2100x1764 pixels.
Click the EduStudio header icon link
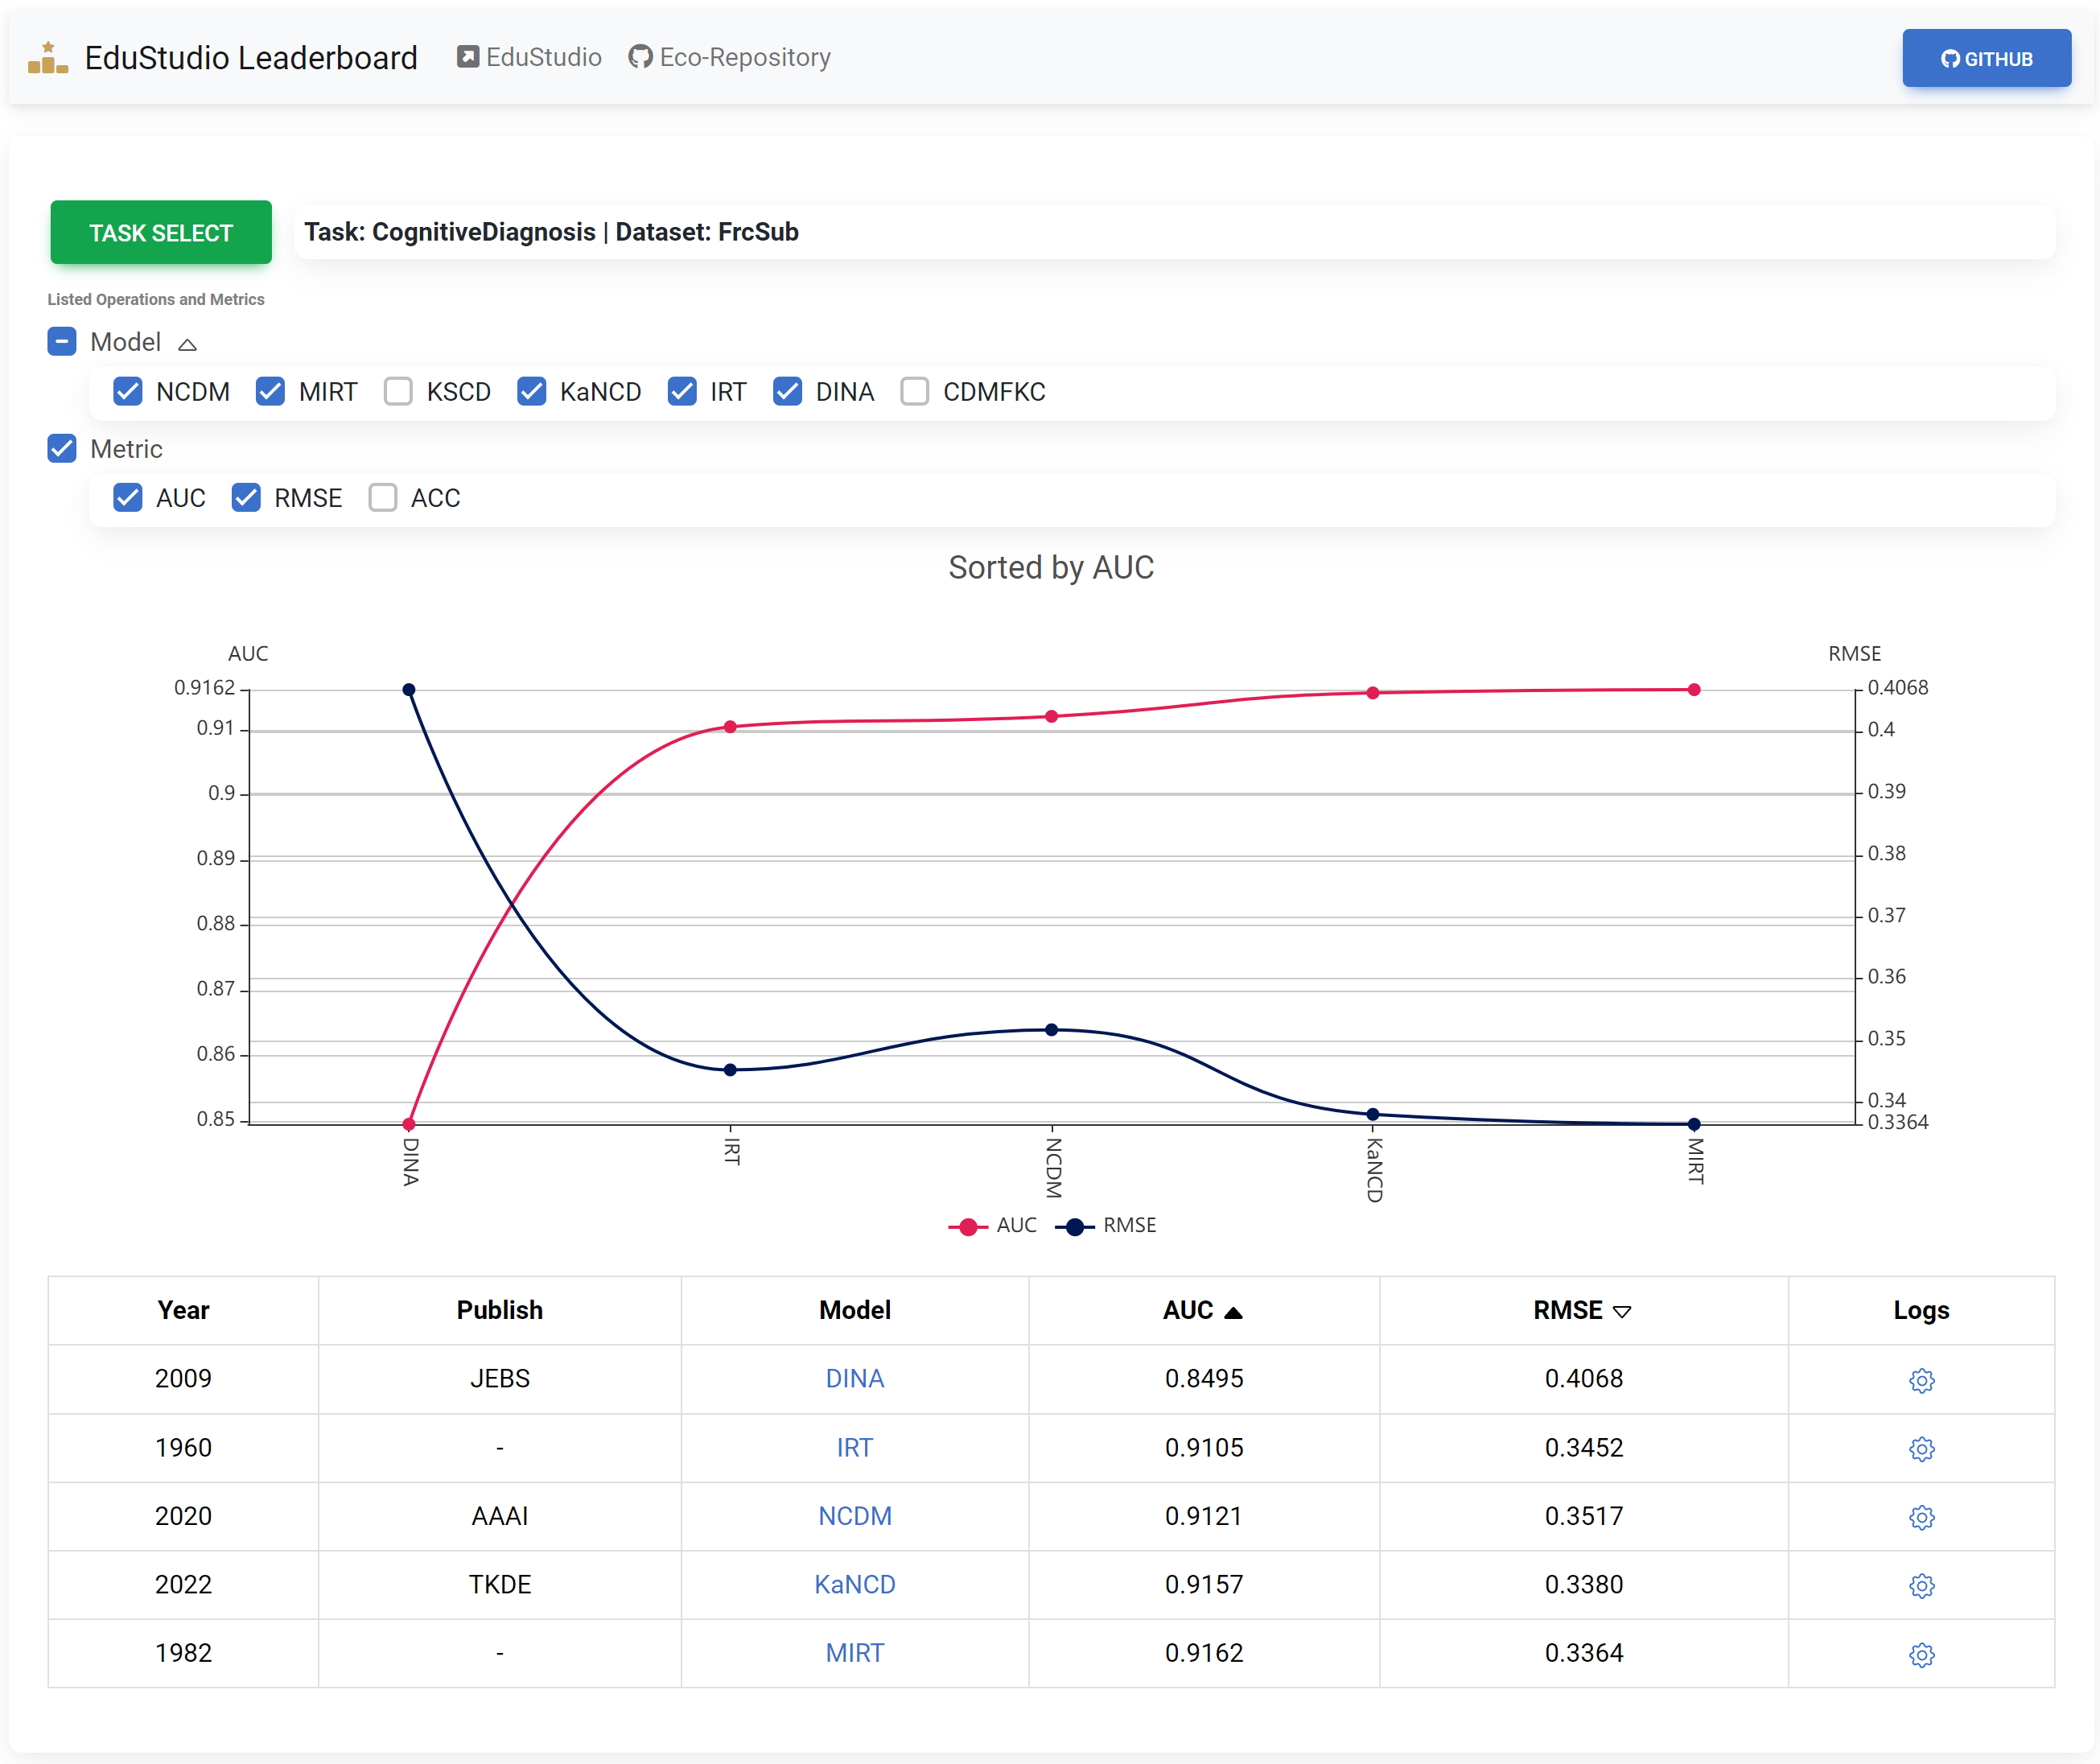(466, 57)
